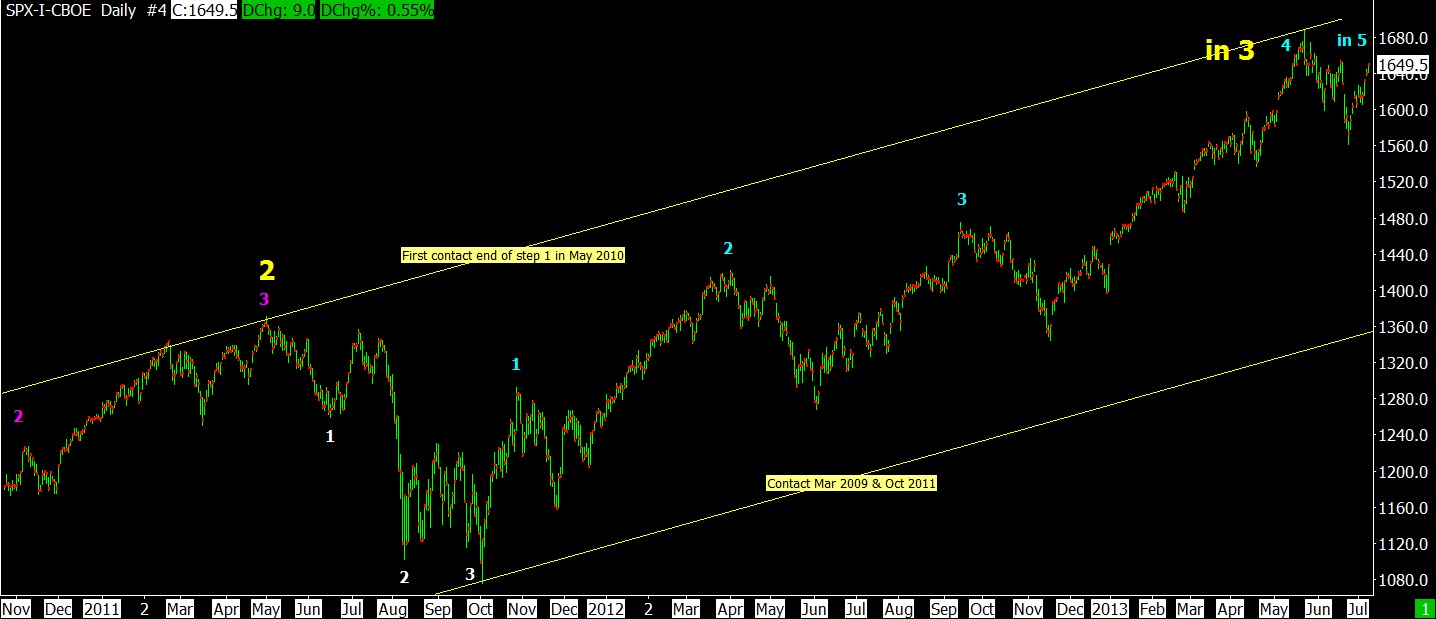Click the large yellow '2' wave label
1436x619 pixels.
(x=266, y=270)
